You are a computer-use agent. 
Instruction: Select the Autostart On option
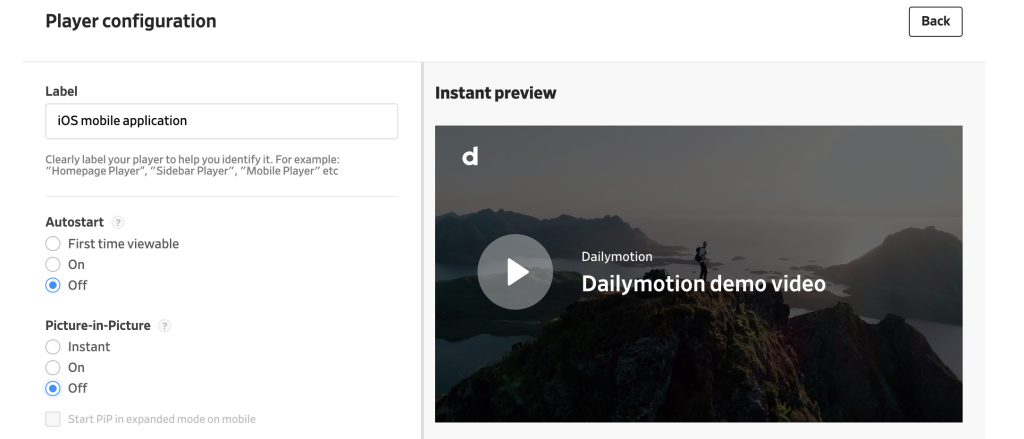coord(53,265)
